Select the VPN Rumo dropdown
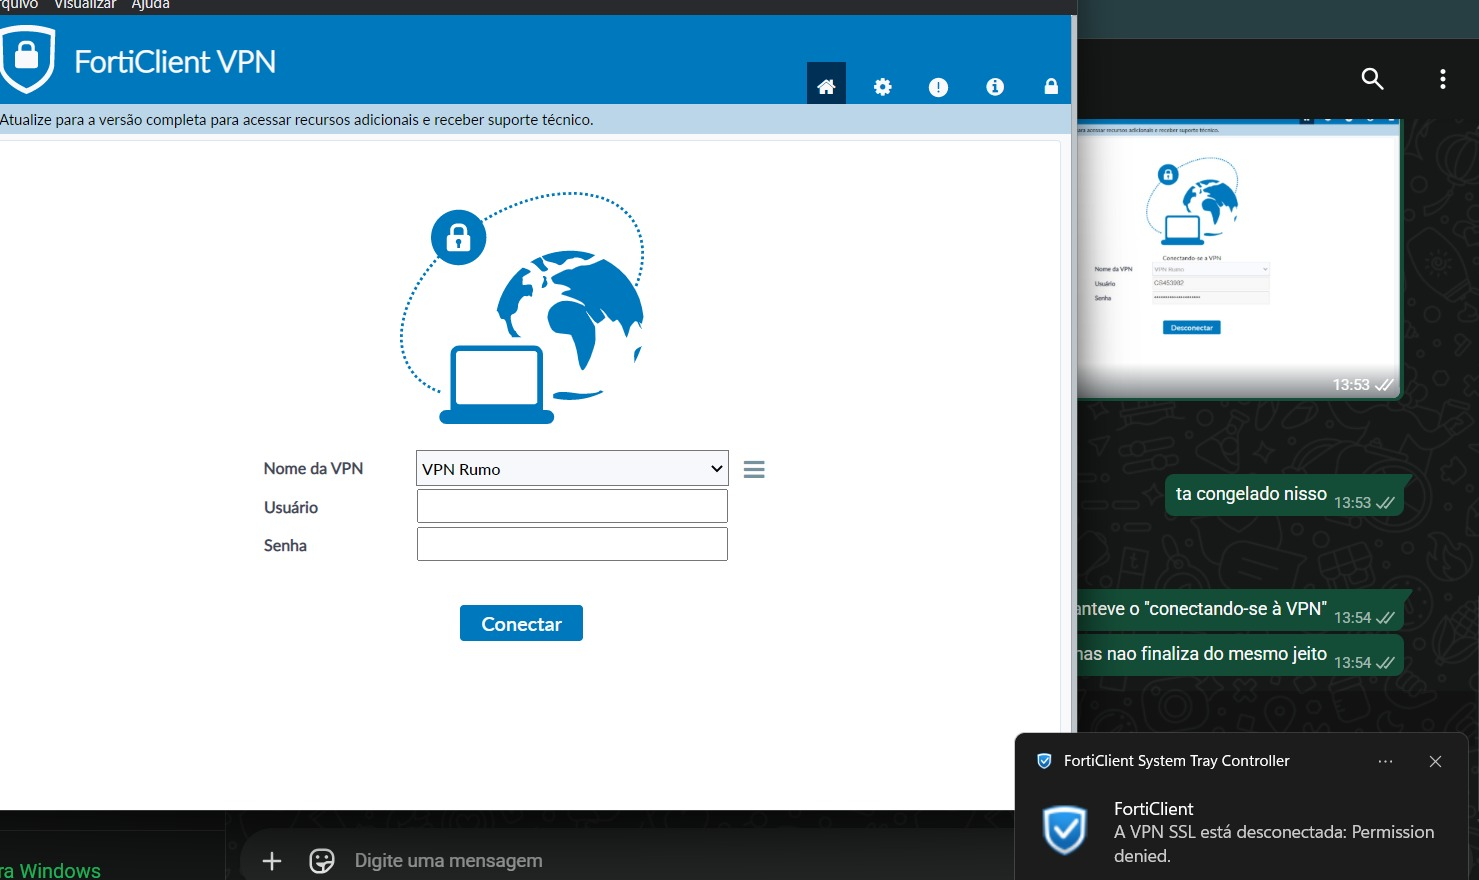 point(572,469)
